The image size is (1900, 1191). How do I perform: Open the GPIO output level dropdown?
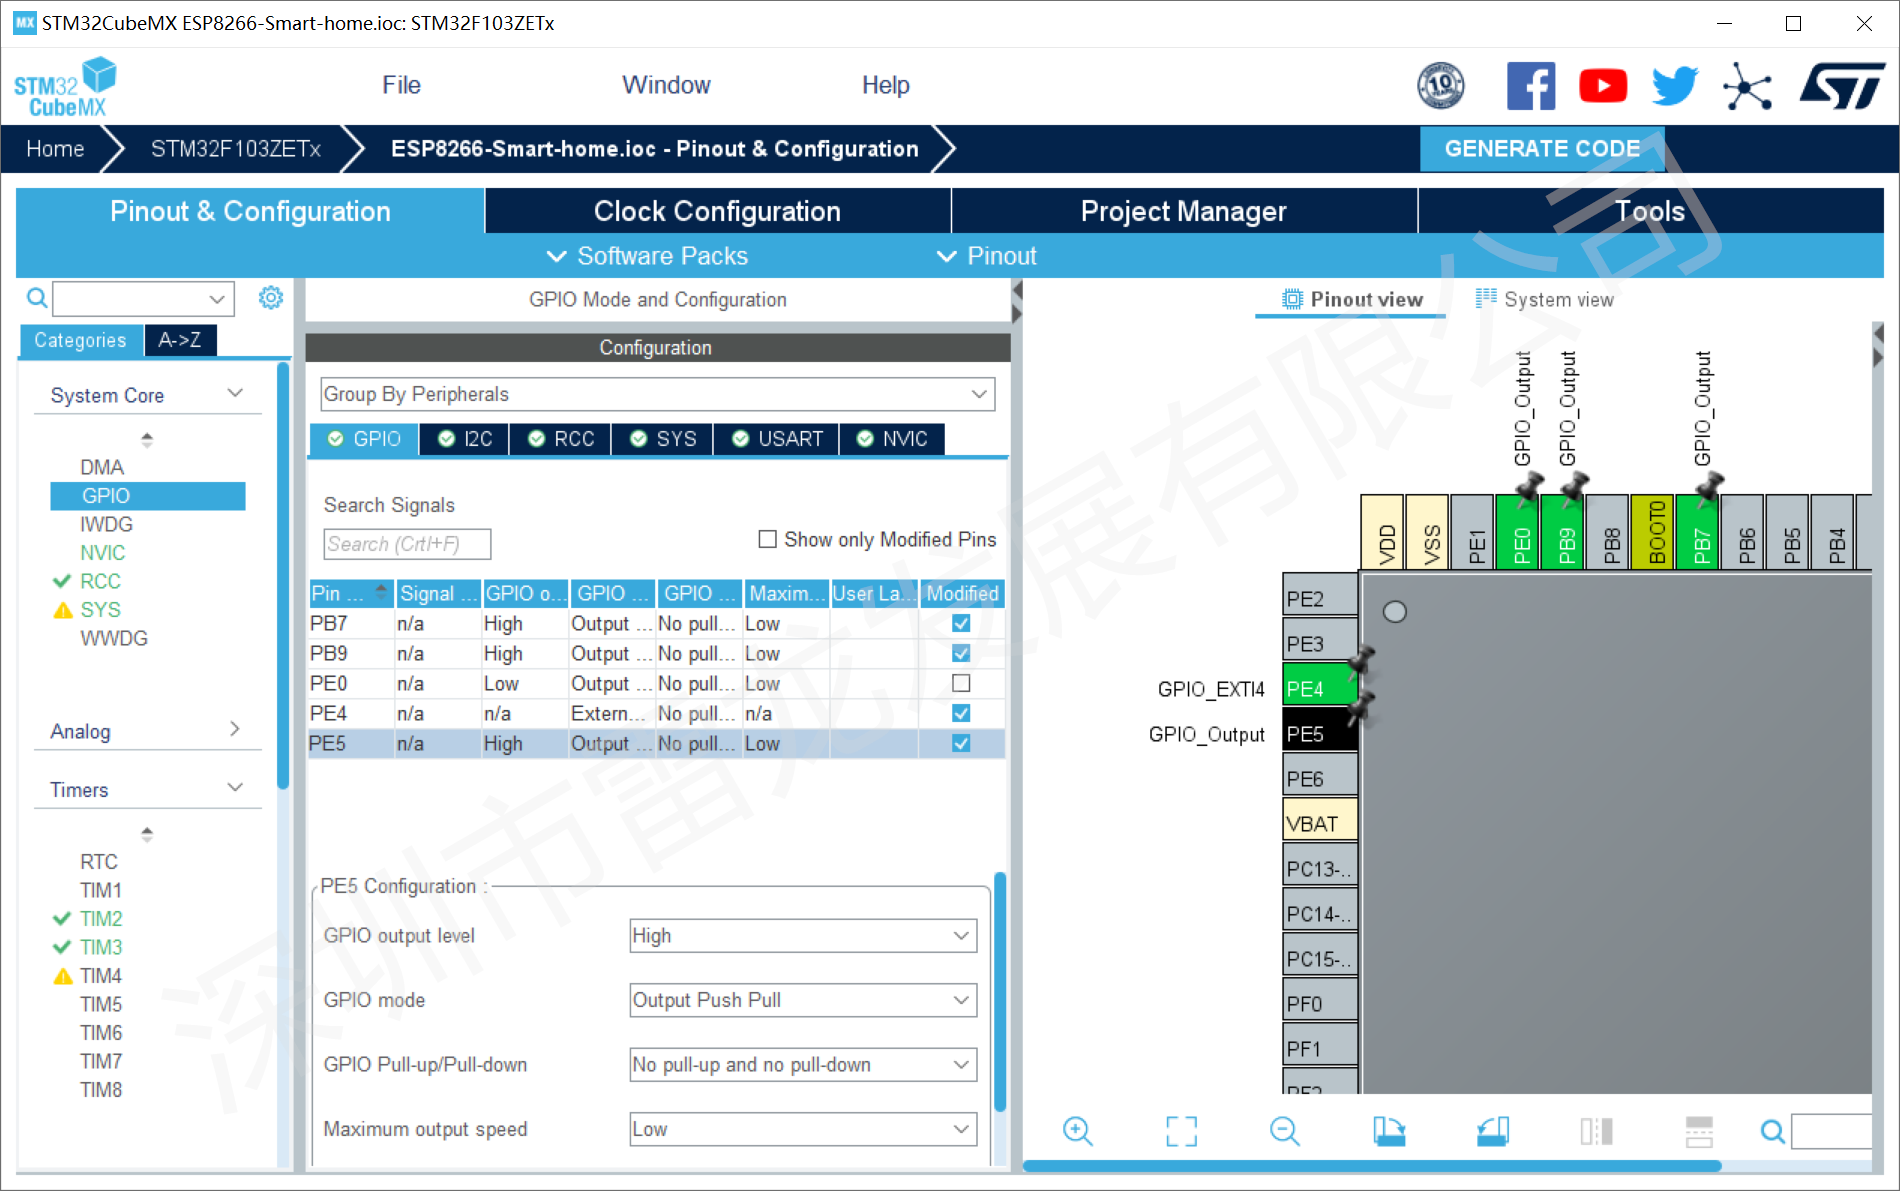(x=803, y=936)
